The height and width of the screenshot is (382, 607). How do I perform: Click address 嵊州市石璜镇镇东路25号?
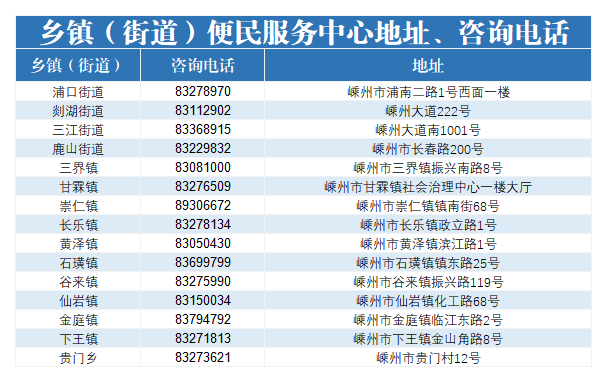(428, 263)
